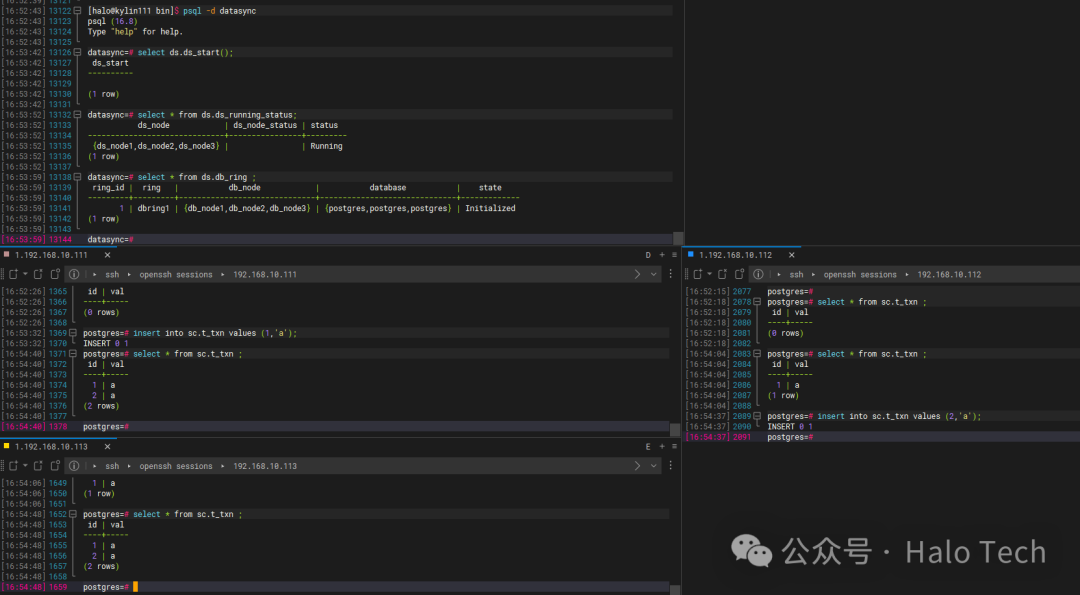The height and width of the screenshot is (595, 1080).
Task: Click the third toolbar icon in the 192.168.10.111 pane
Action: coord(38,274)
